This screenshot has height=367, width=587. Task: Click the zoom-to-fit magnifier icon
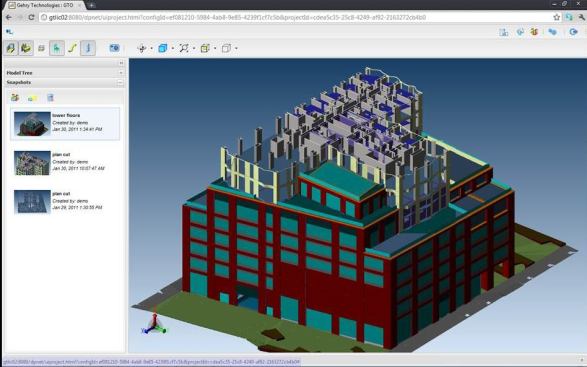tap(184, 48)
